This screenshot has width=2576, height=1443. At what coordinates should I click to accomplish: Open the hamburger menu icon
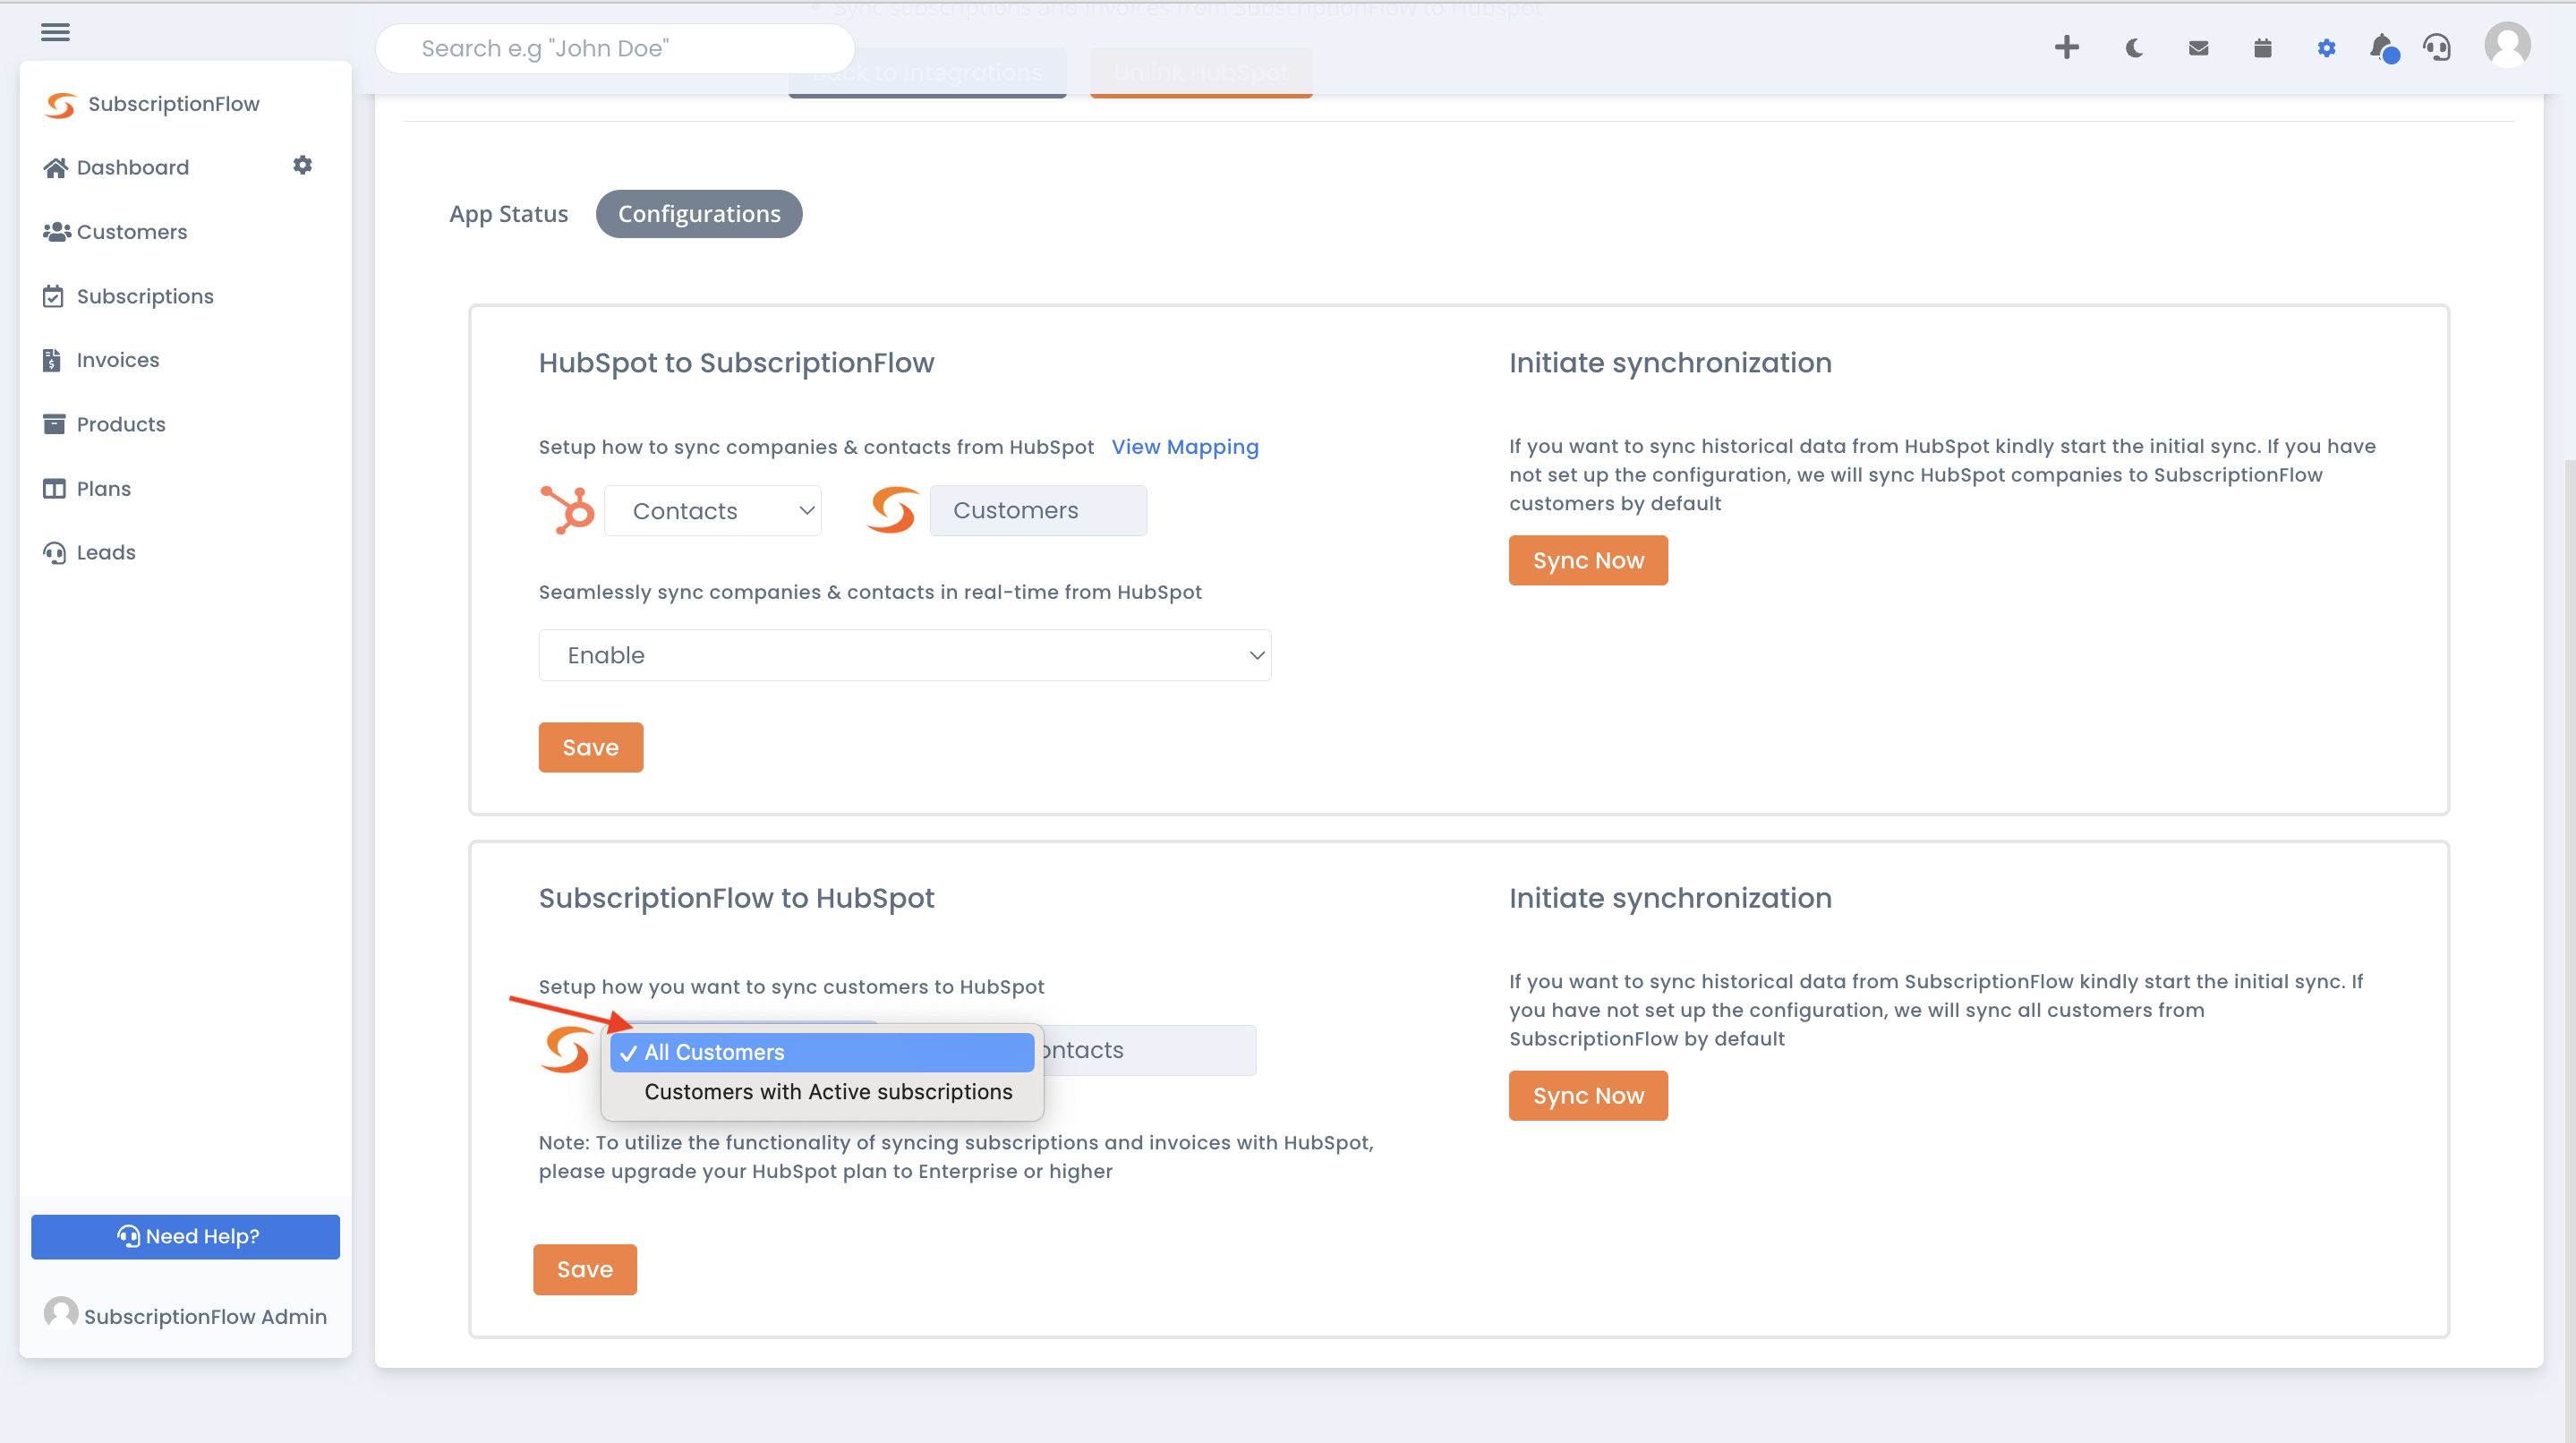[x=56, y=32]
